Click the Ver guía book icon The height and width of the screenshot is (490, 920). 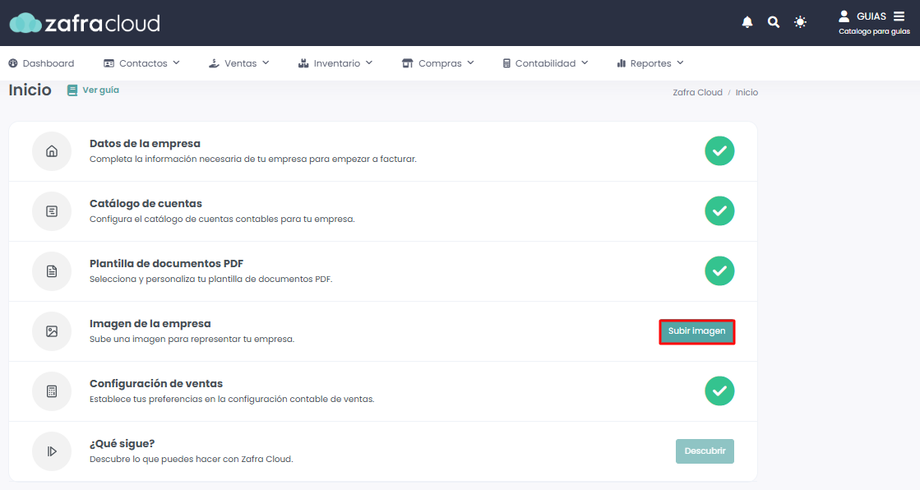(72, 90)
